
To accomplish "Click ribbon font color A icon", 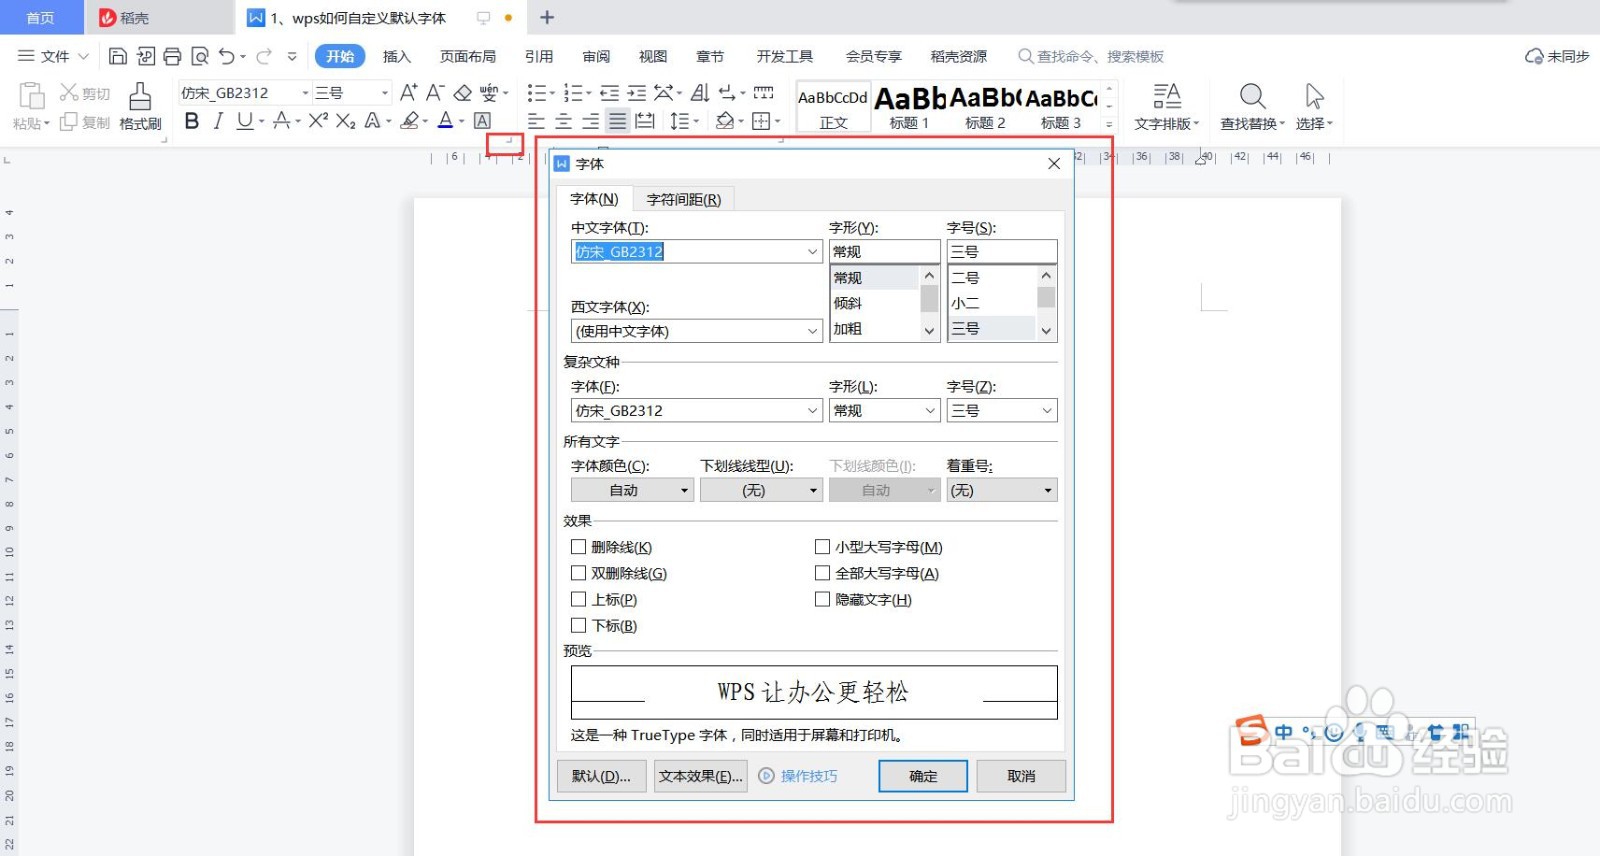I will pos(445,121).
